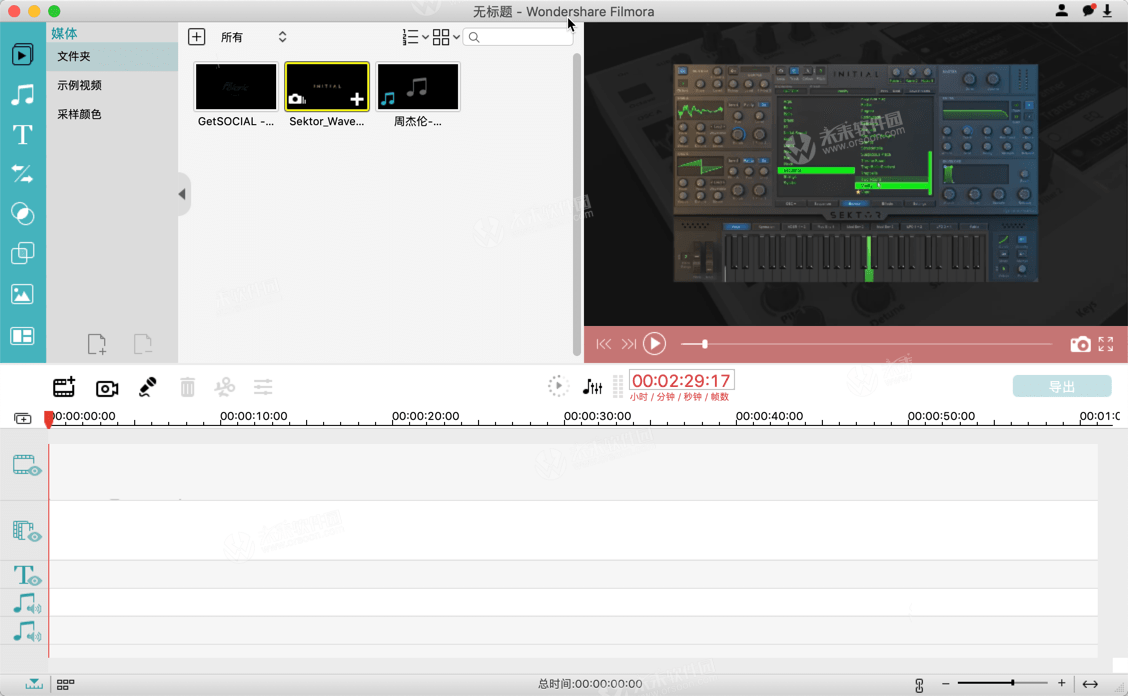Image resolution: width=1128 pixels, height=696 pixels.
Task: Open the Filters sidebar icon
Action: [x=22, y=214]
